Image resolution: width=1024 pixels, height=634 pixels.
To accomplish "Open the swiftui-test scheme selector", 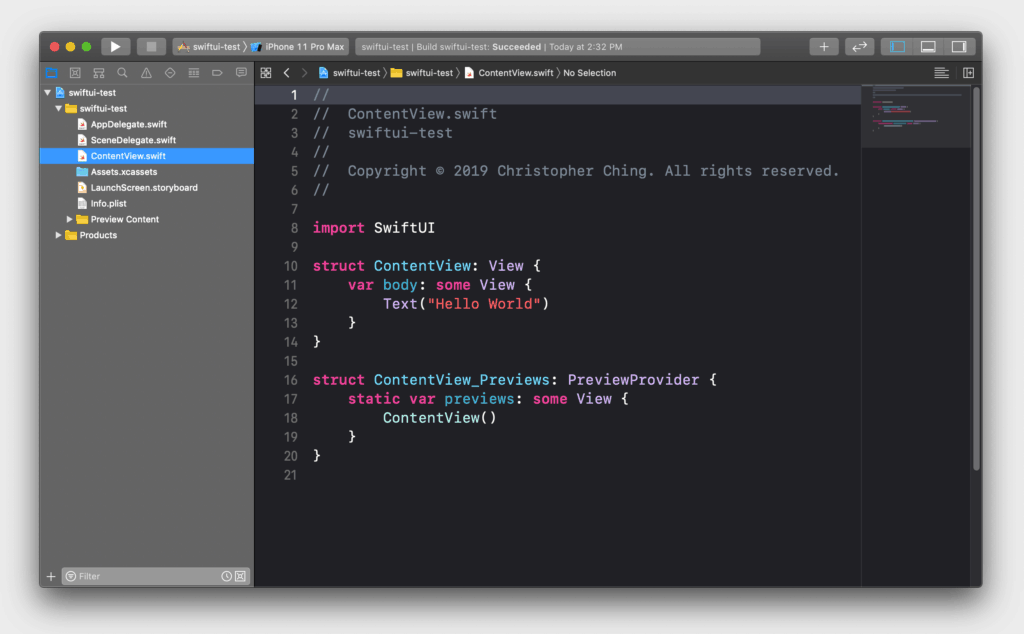I will [x=209, y=46].
